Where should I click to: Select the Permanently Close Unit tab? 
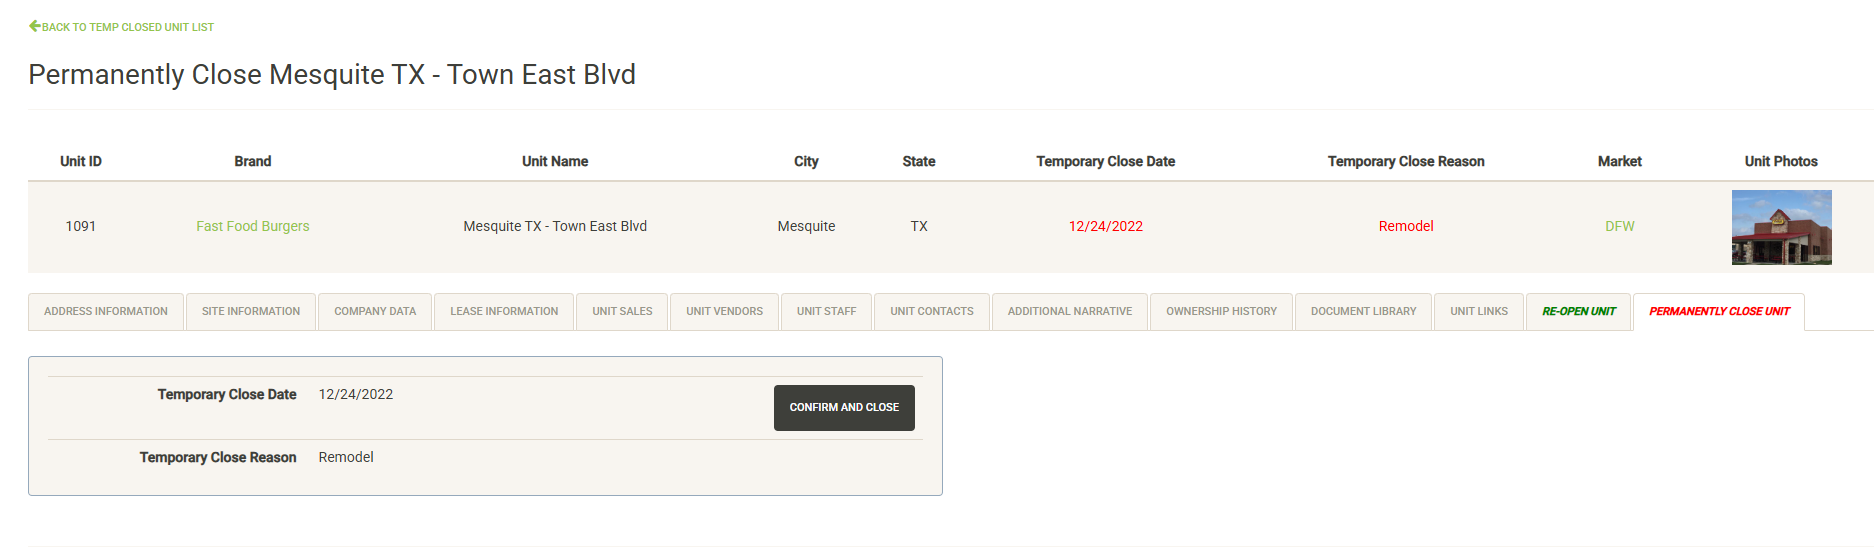tap(1718, 311)
